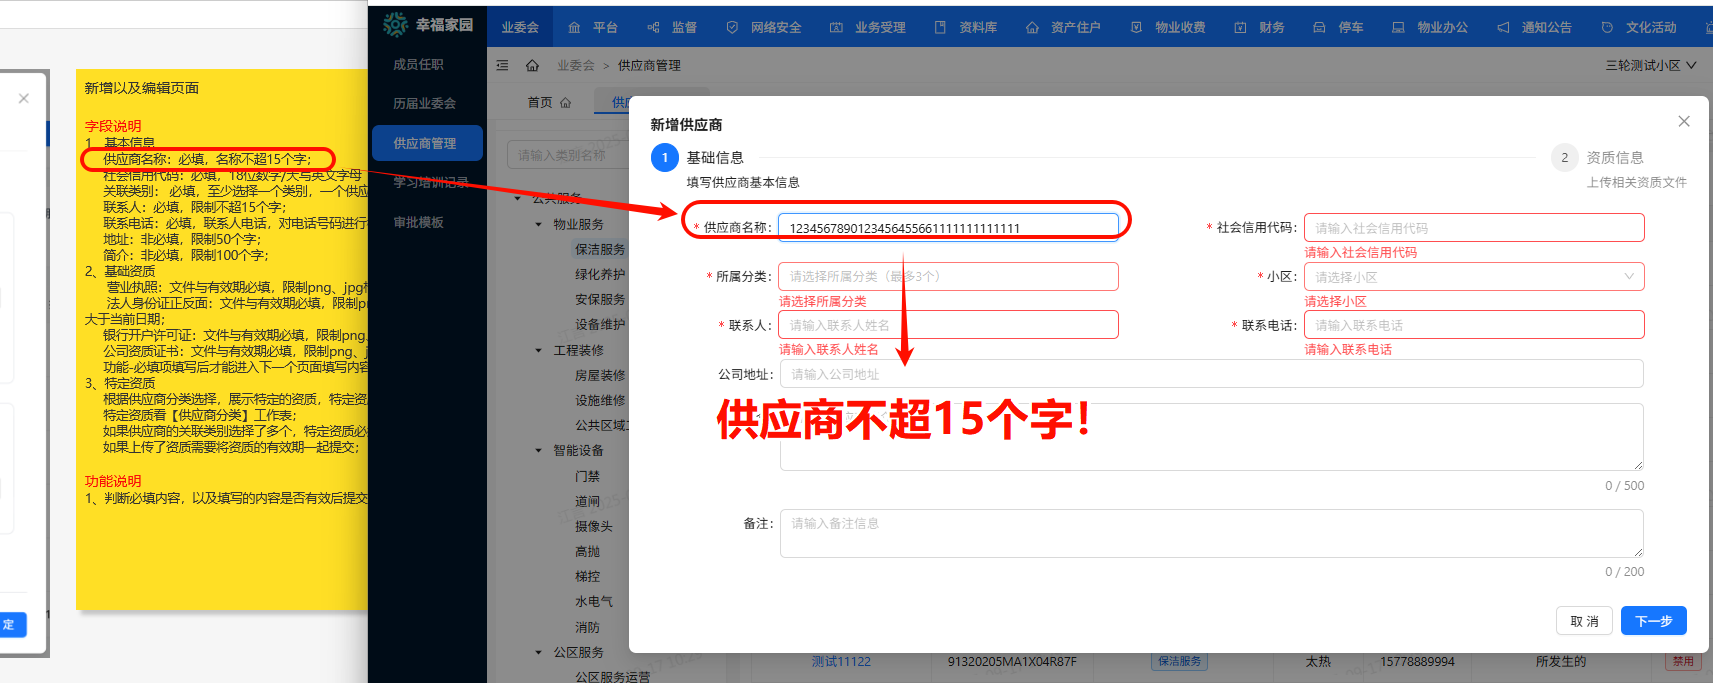Click the 联系人 name input field
The image size is (1713, 683).
pos(948,324)
